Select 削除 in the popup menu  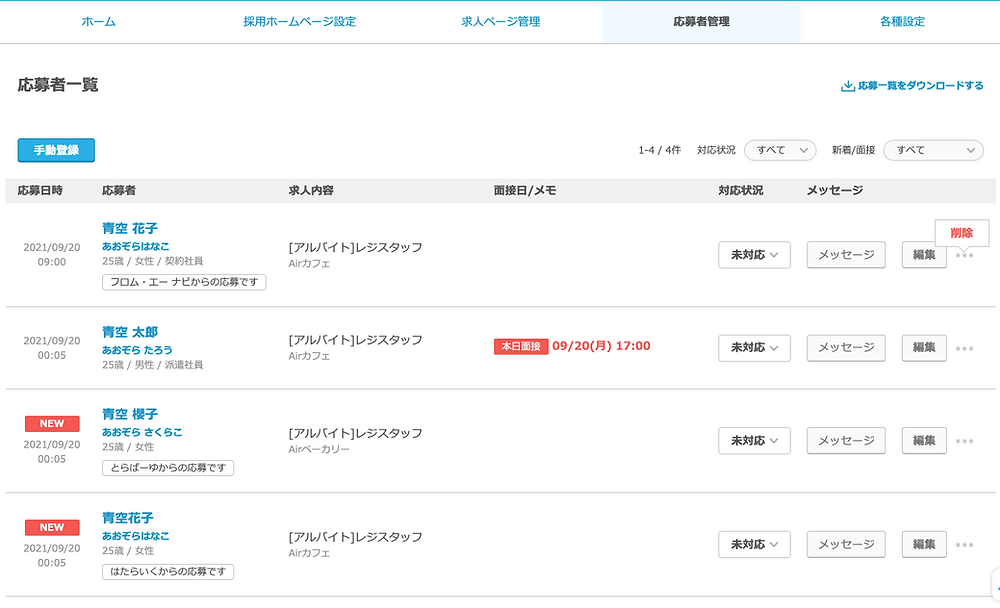(962, 233)
